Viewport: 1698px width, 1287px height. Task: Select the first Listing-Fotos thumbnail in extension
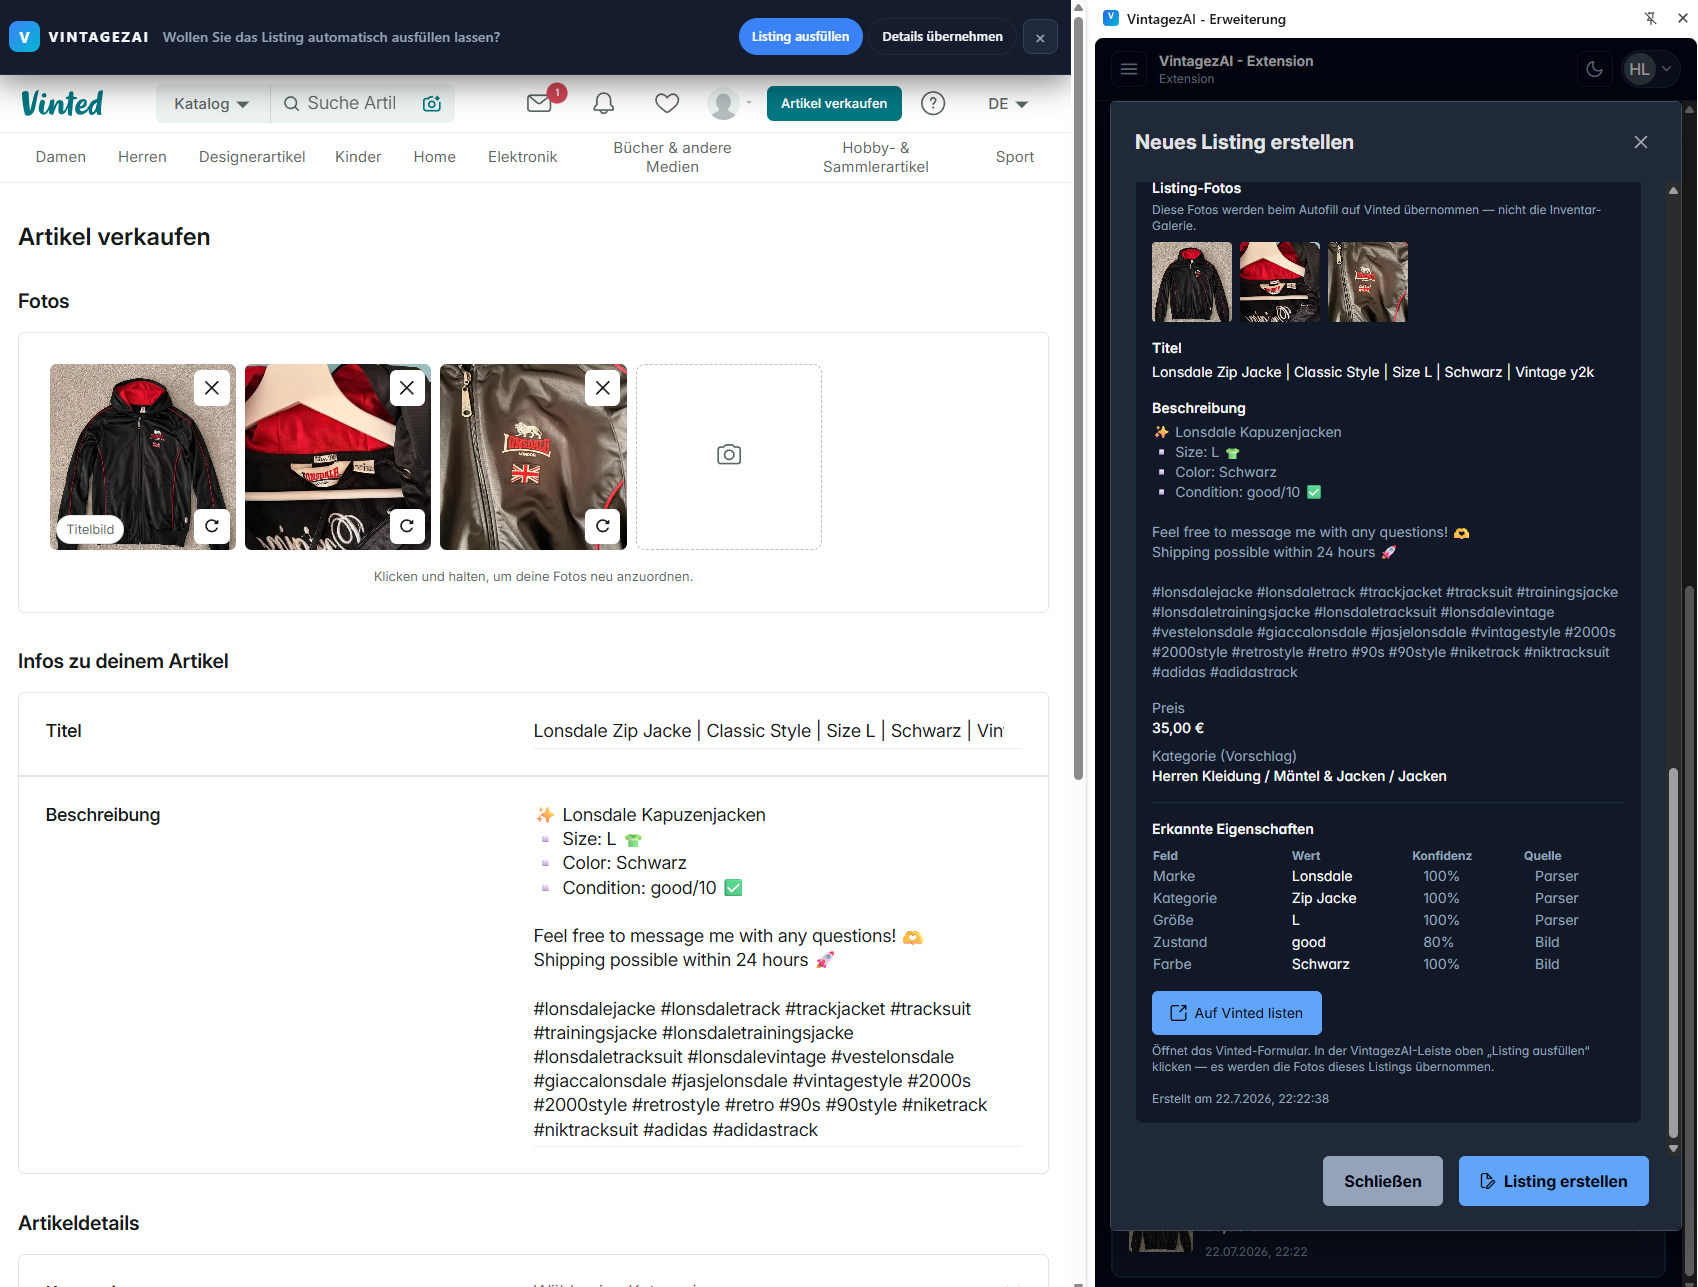coord(1192,282)
